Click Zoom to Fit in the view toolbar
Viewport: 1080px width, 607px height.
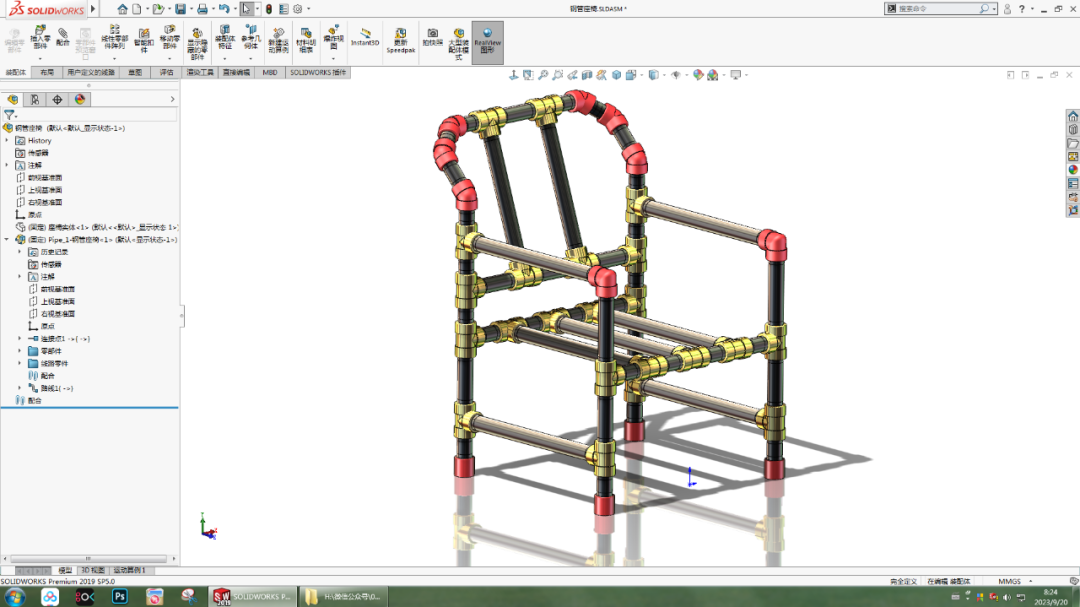542,73
